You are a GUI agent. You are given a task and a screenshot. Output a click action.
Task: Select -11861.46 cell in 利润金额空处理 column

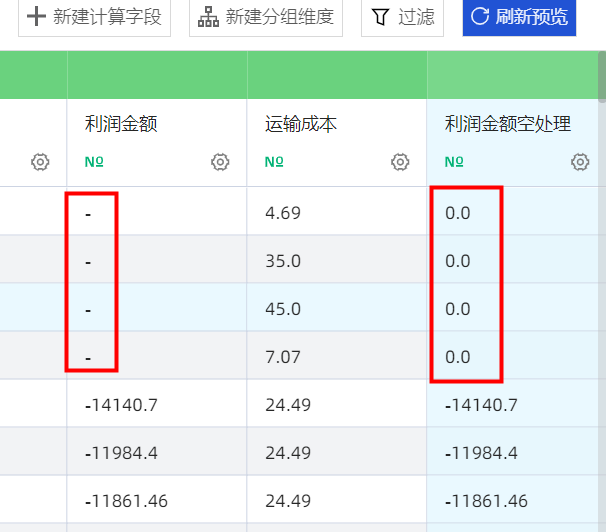click(x=487, y=501)
